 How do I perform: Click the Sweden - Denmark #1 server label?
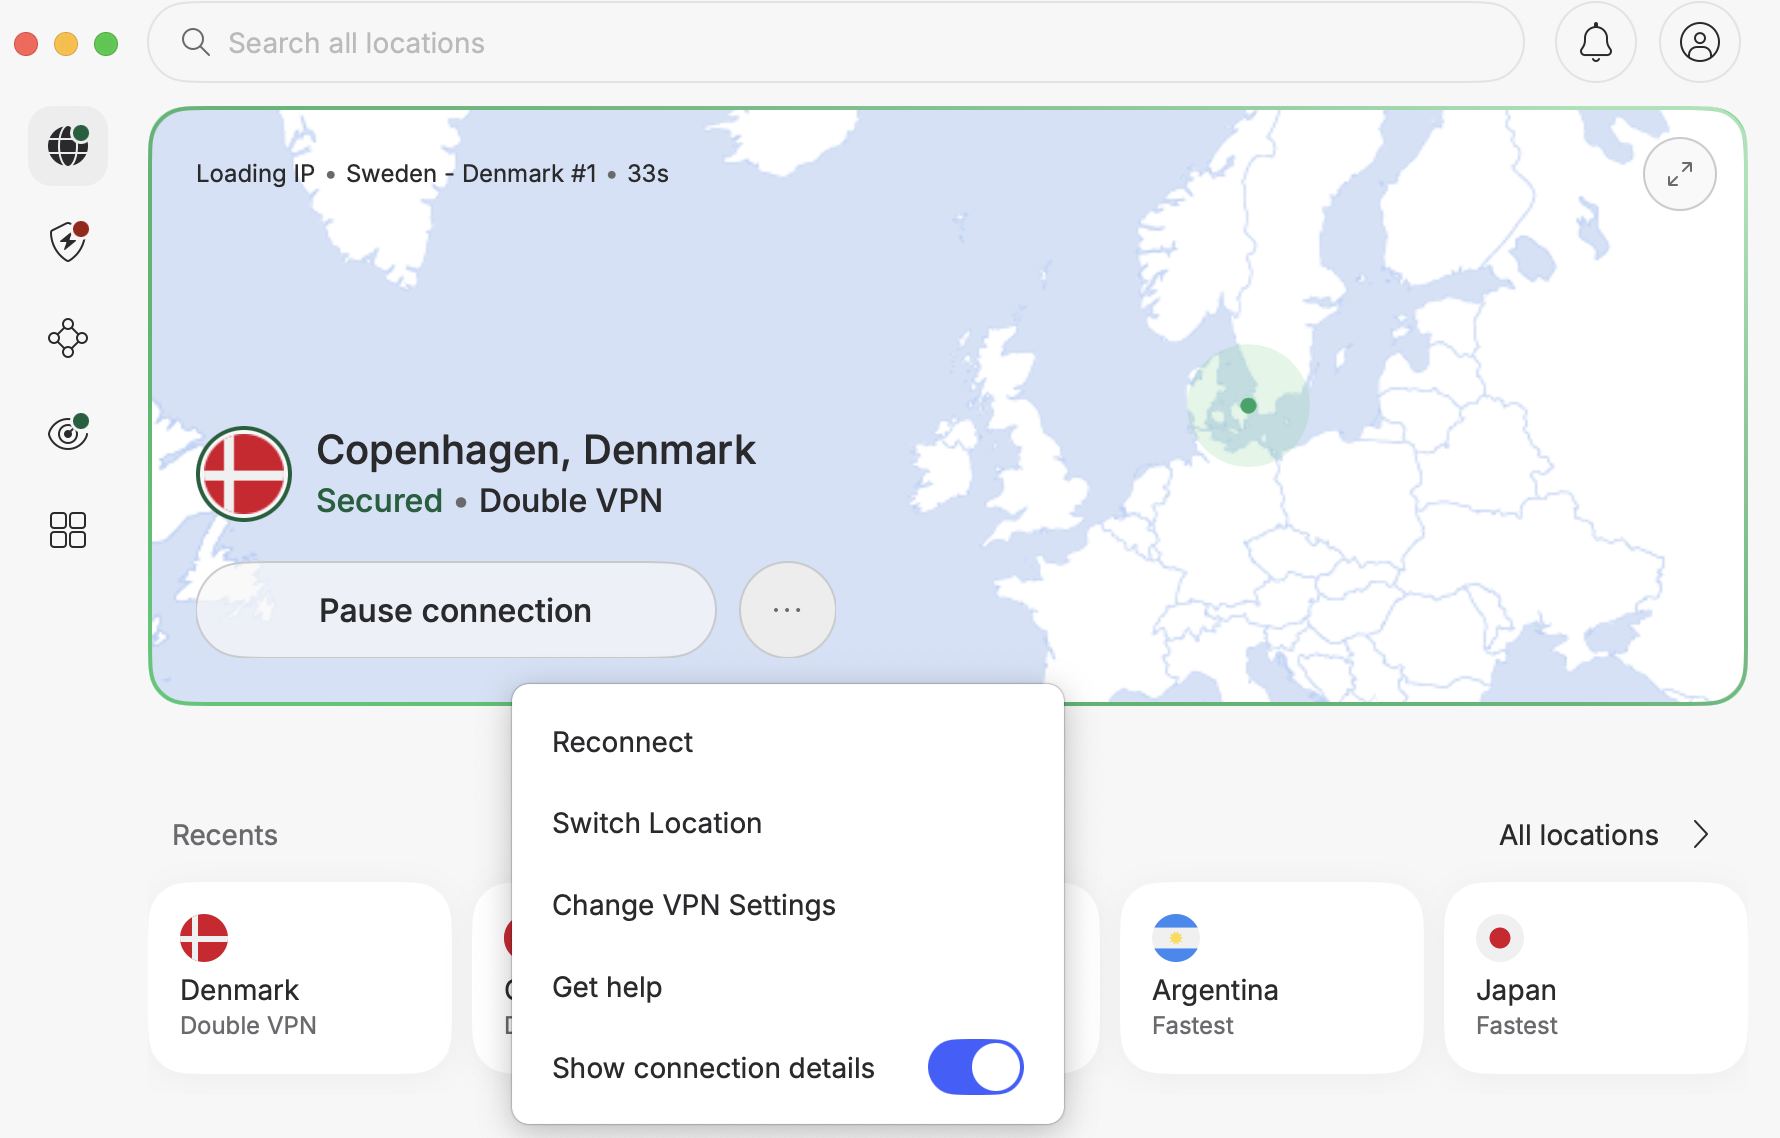point(471,173)
